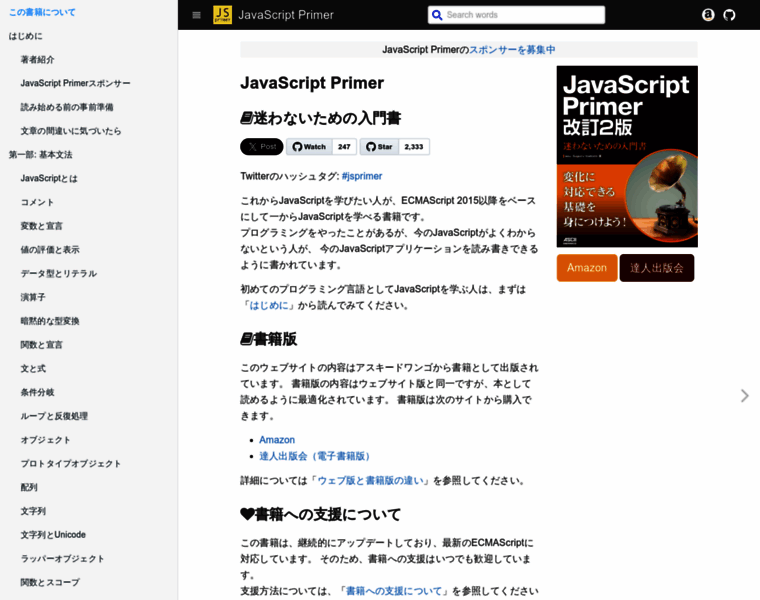
Task: Open the 達人出版会（電子書籍版） list link
Action: click(317, 456)
